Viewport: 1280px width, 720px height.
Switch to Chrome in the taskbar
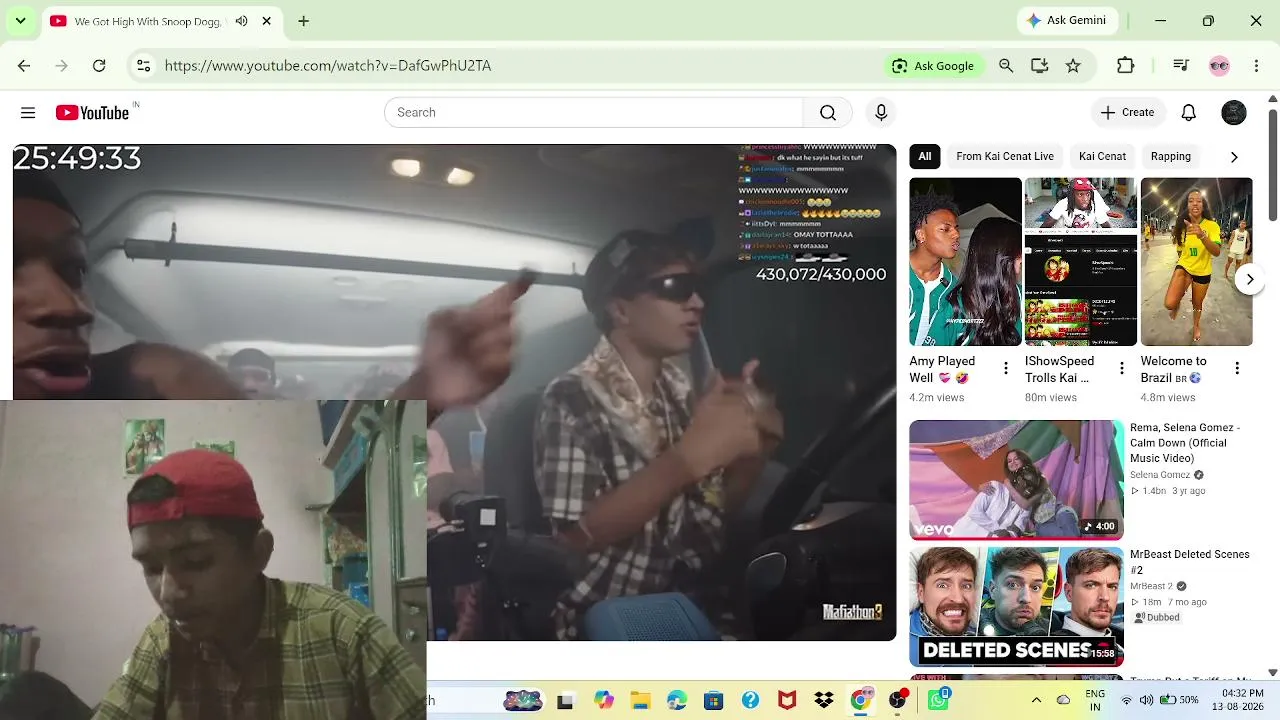(x=860, y=701)
